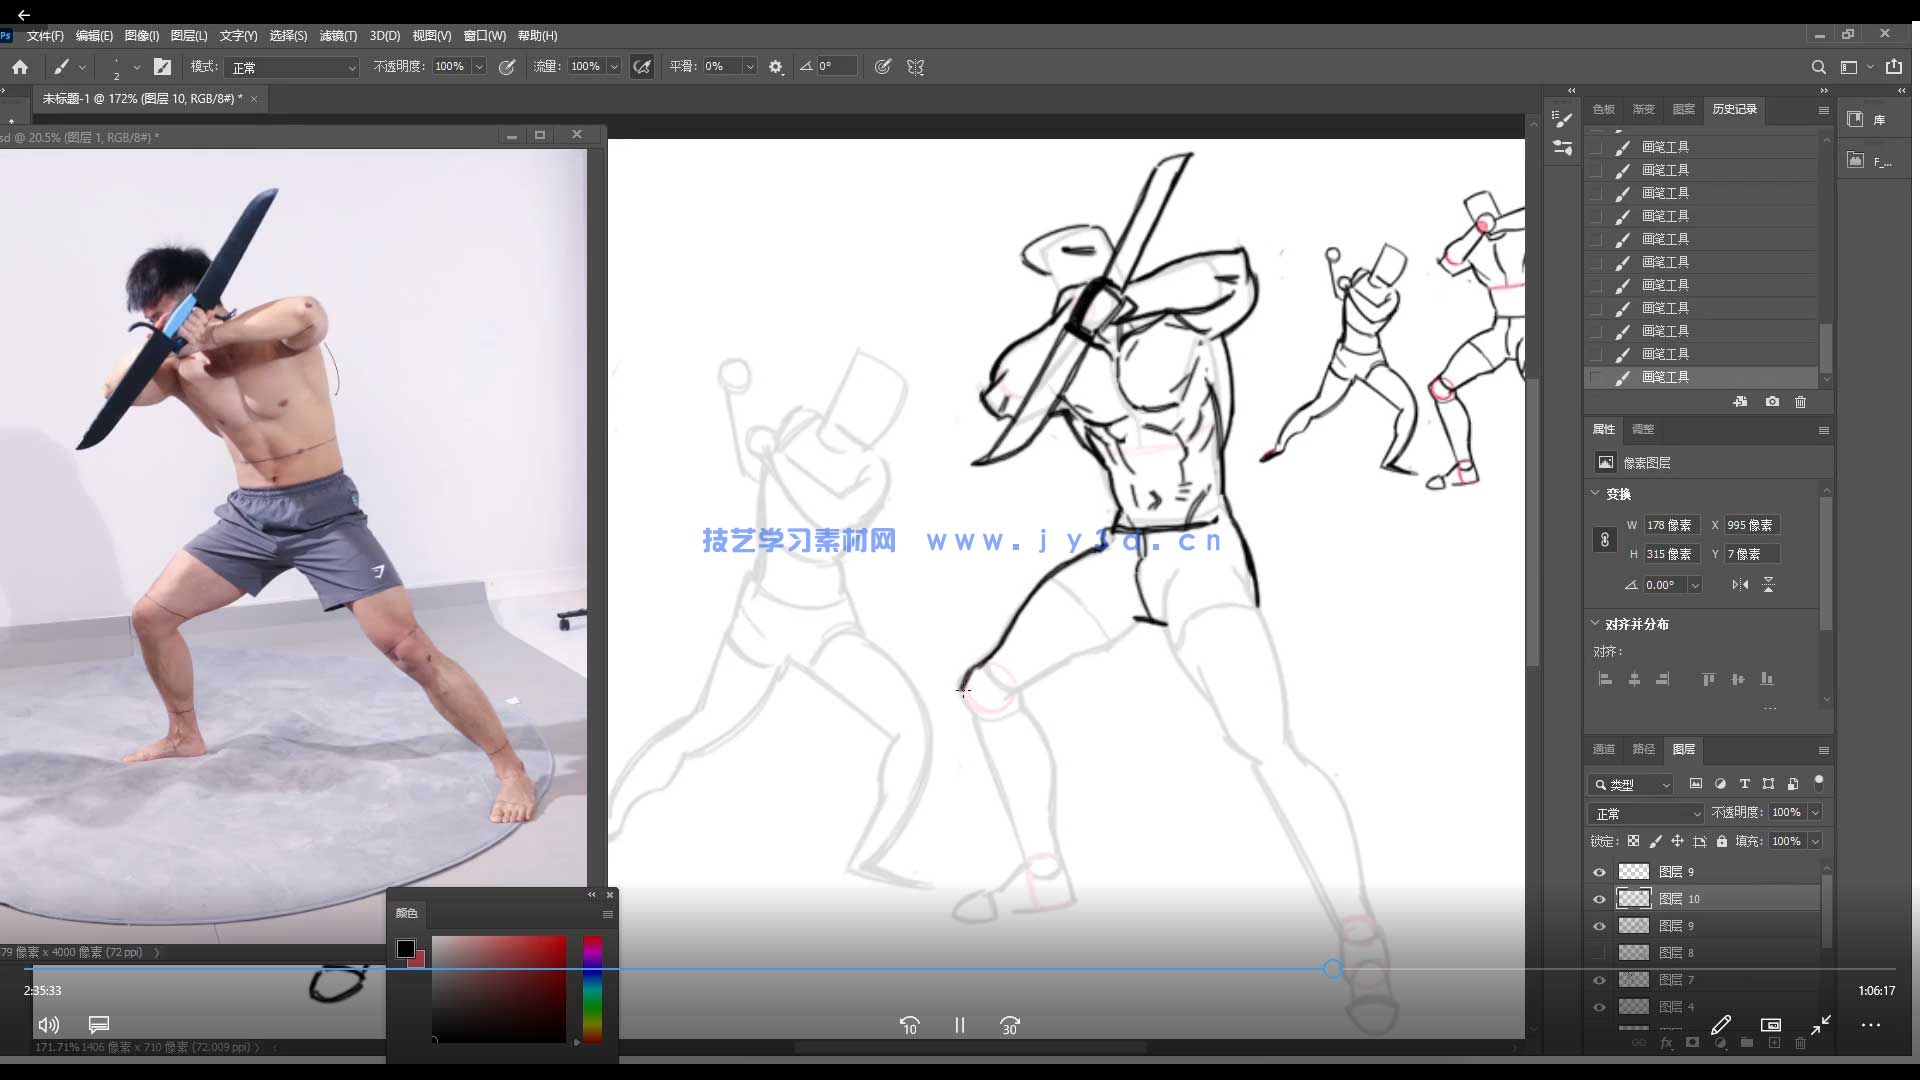The width and height of the screenshot is (1920, 1080).
Task: Collapse the 变换 section
Action: point(1596,494)
